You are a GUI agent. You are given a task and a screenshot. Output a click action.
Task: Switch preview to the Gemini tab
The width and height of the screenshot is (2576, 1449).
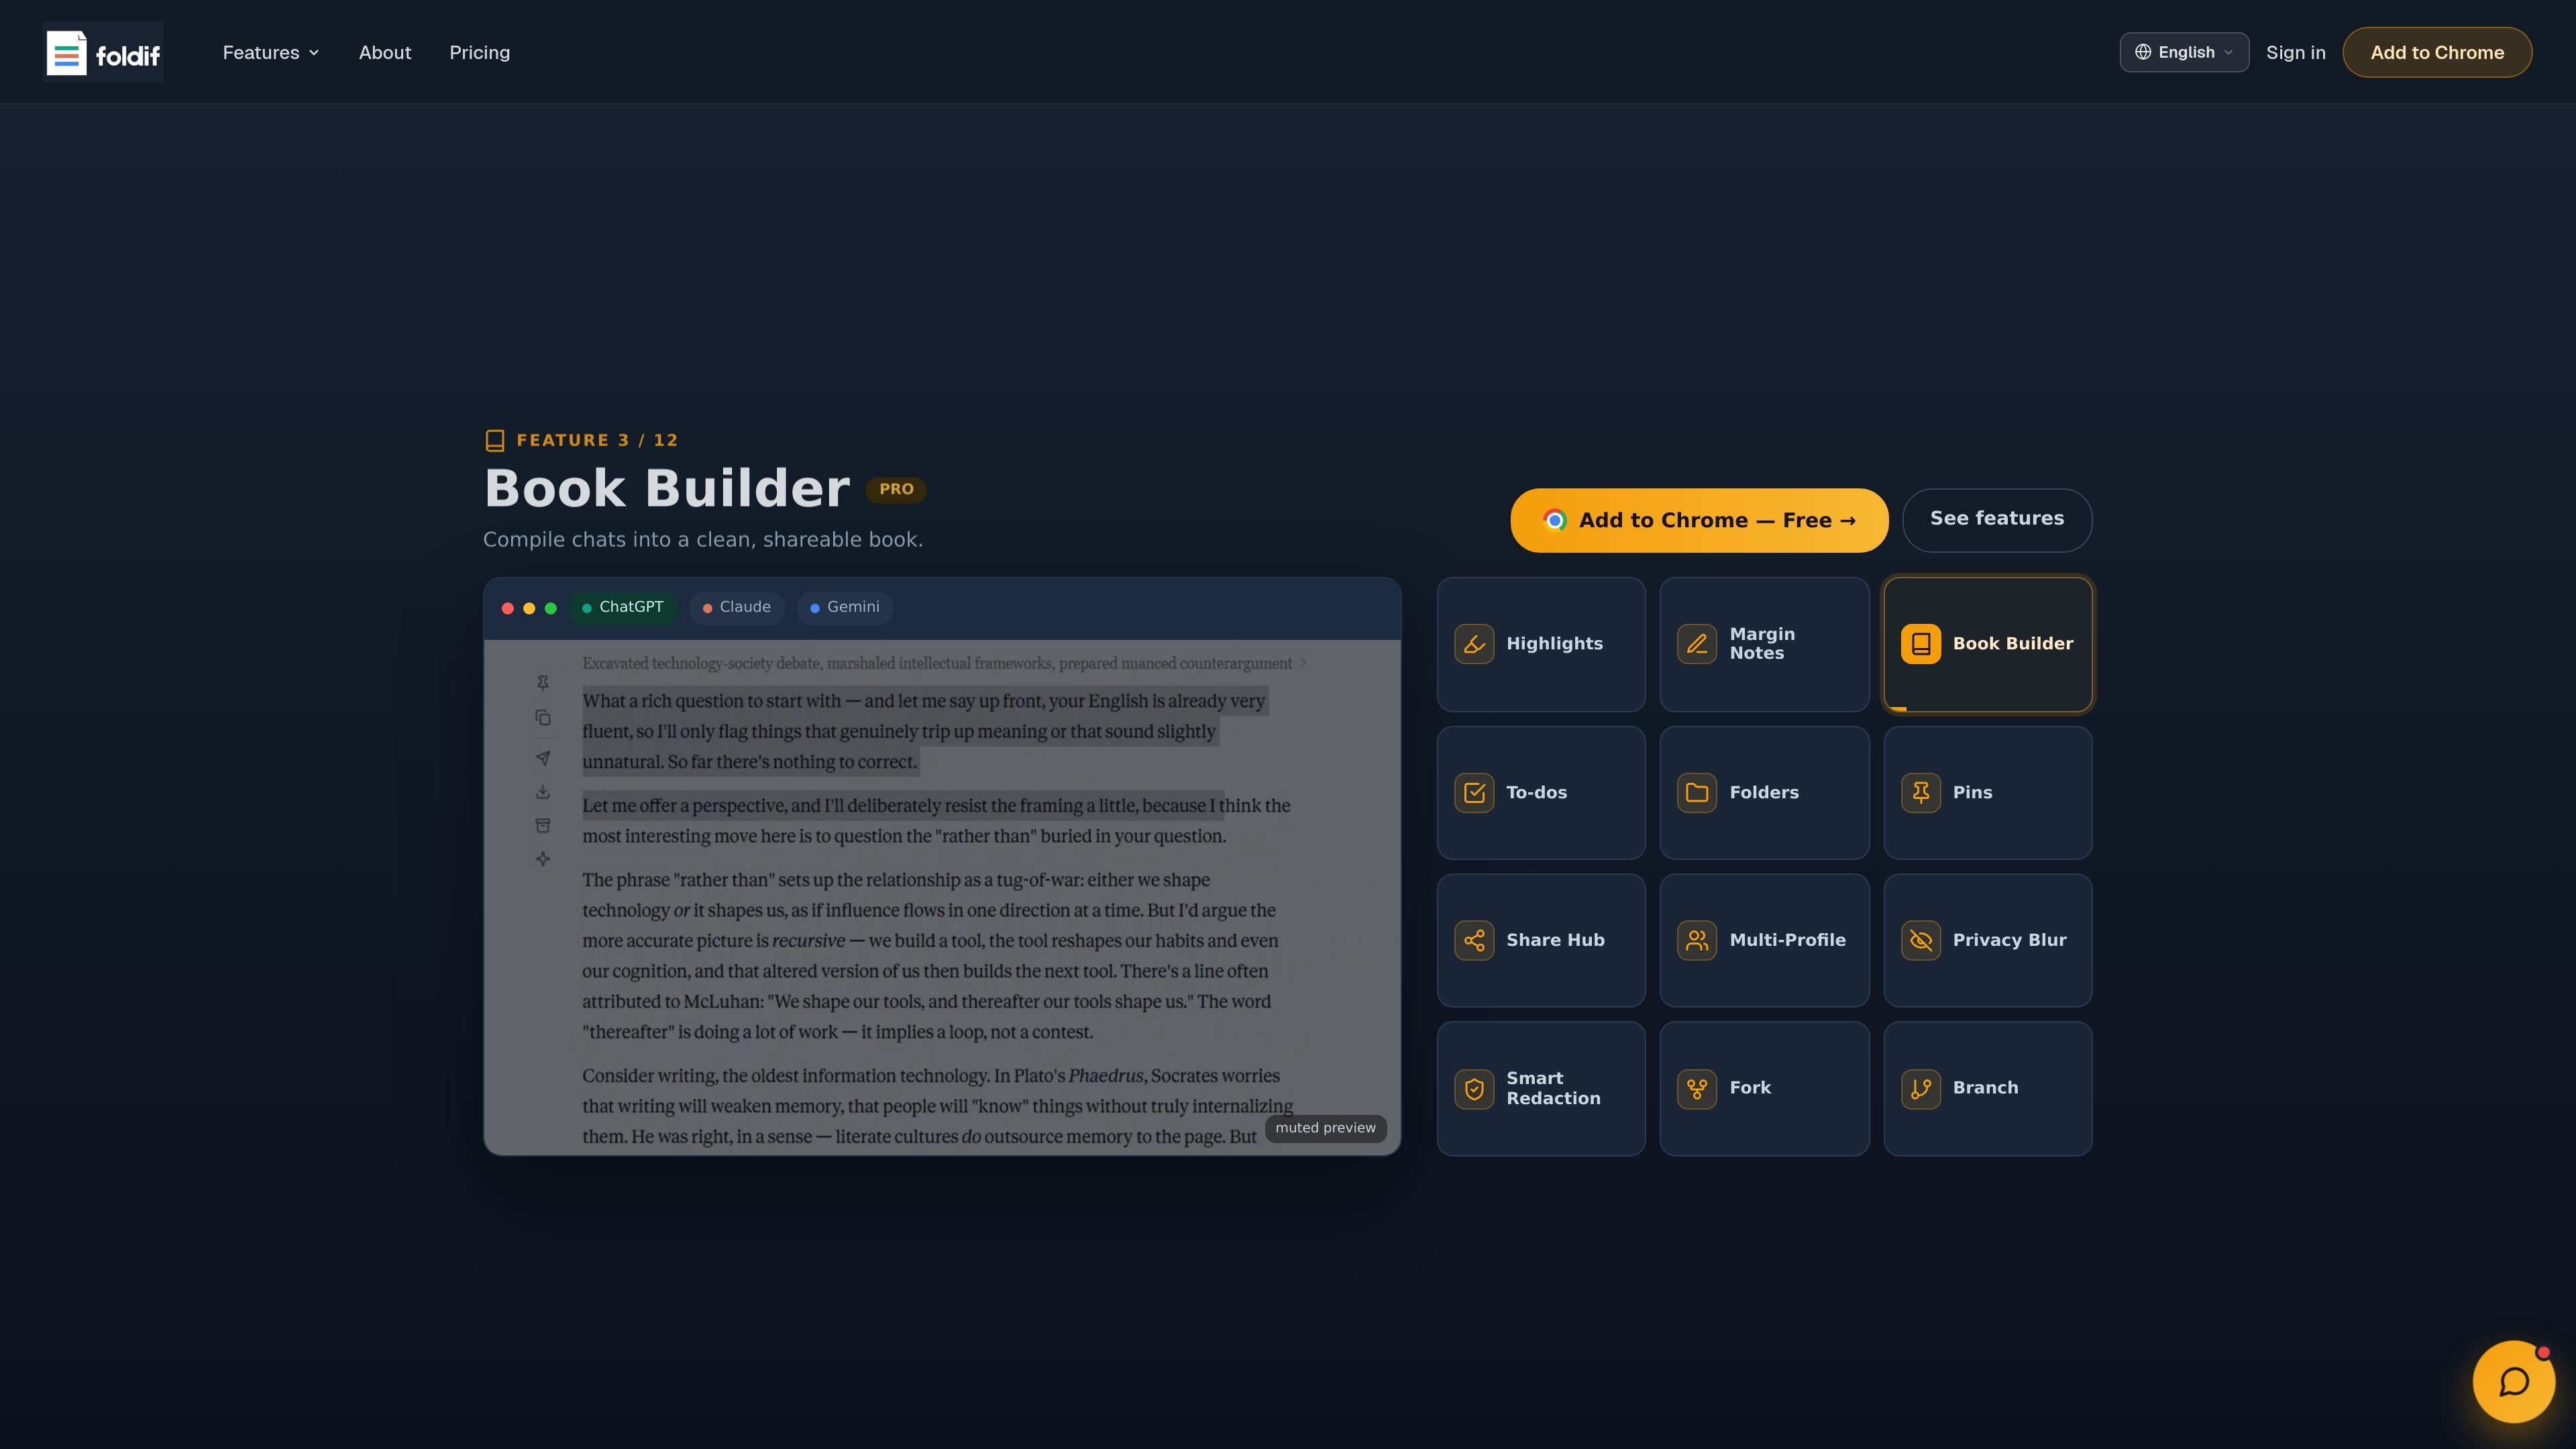coord(845,607)
